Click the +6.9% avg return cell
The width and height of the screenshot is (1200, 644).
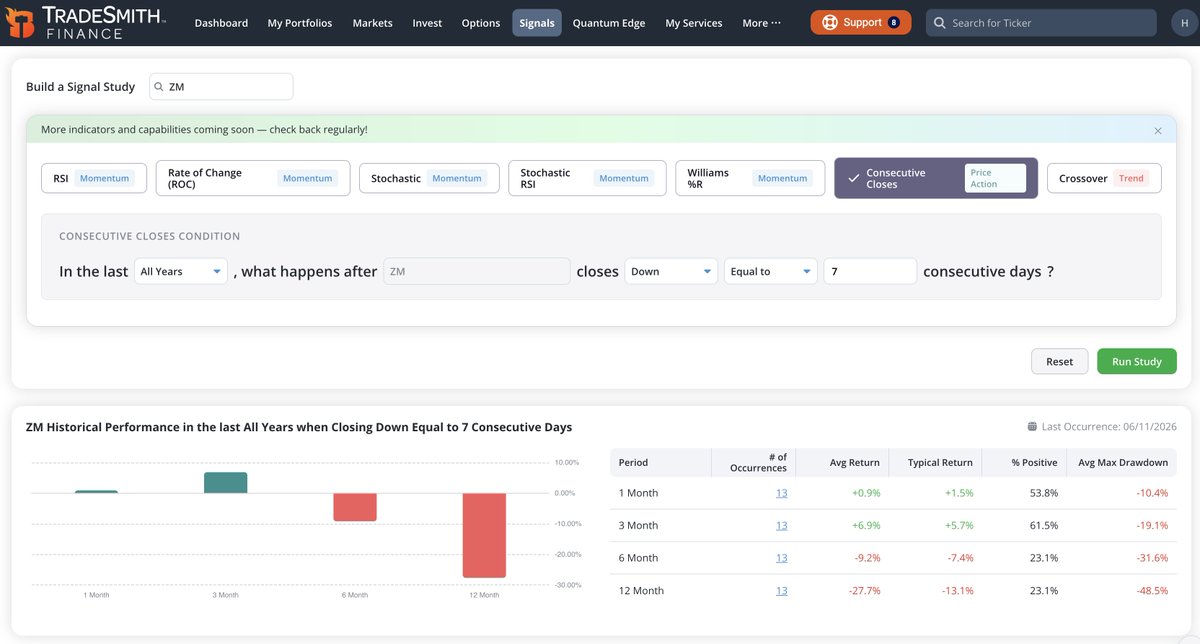865,525
